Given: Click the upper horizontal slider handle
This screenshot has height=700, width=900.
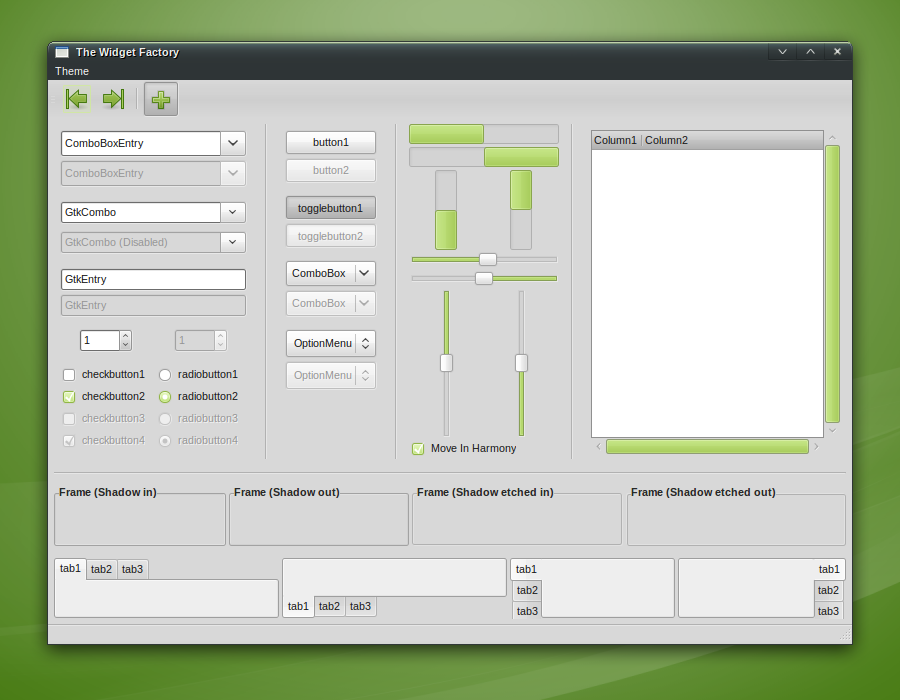Looking at the screenshot, I should 488,259.
